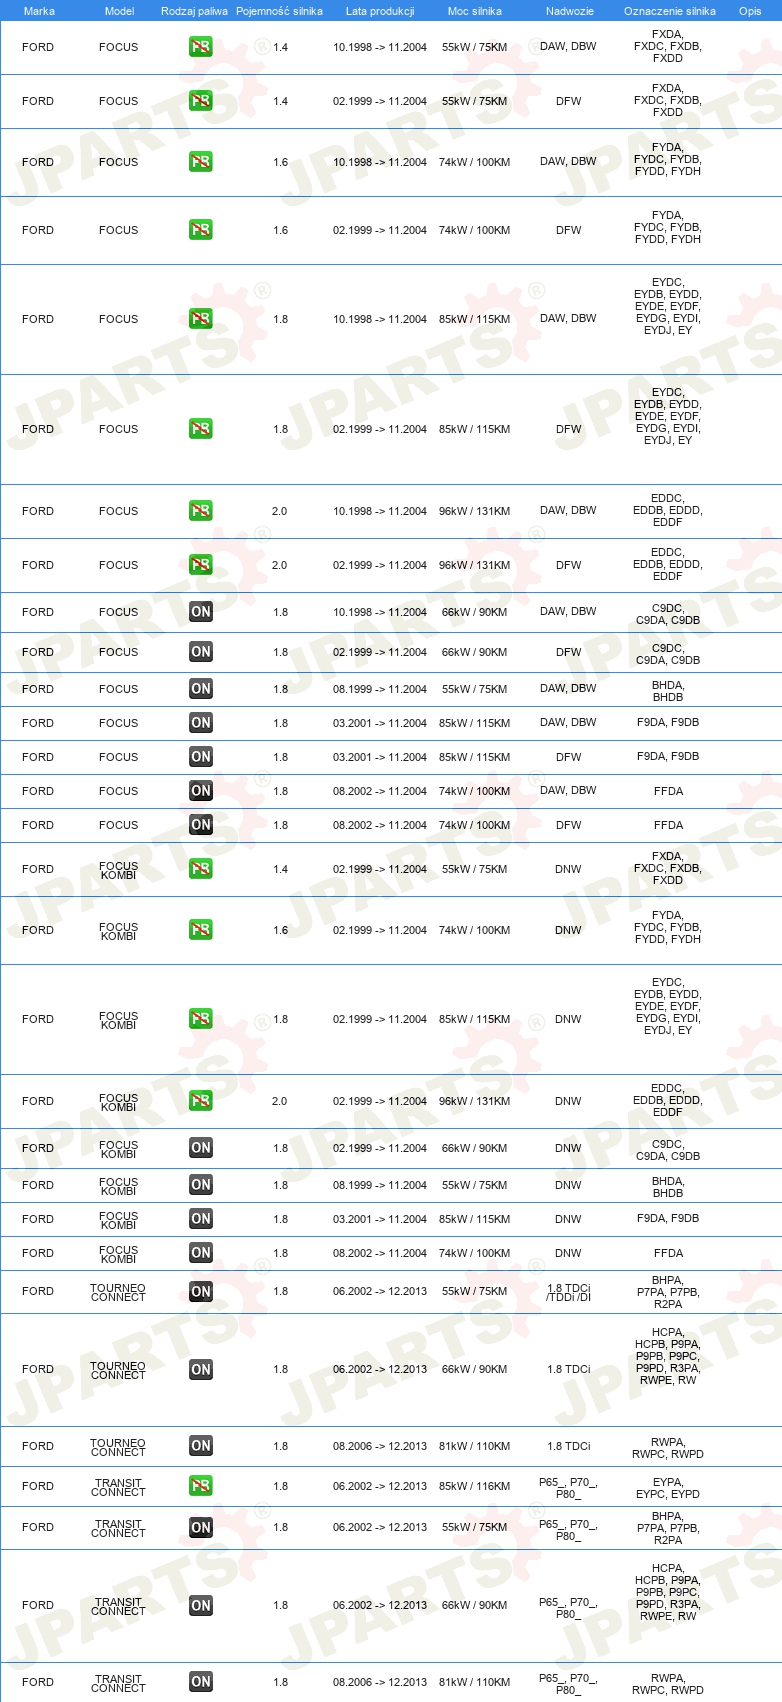The height and width of the screenshot is (1702, 782).
Task: Select the 85kW / 116KM power cell
Action: point(474,1486)
